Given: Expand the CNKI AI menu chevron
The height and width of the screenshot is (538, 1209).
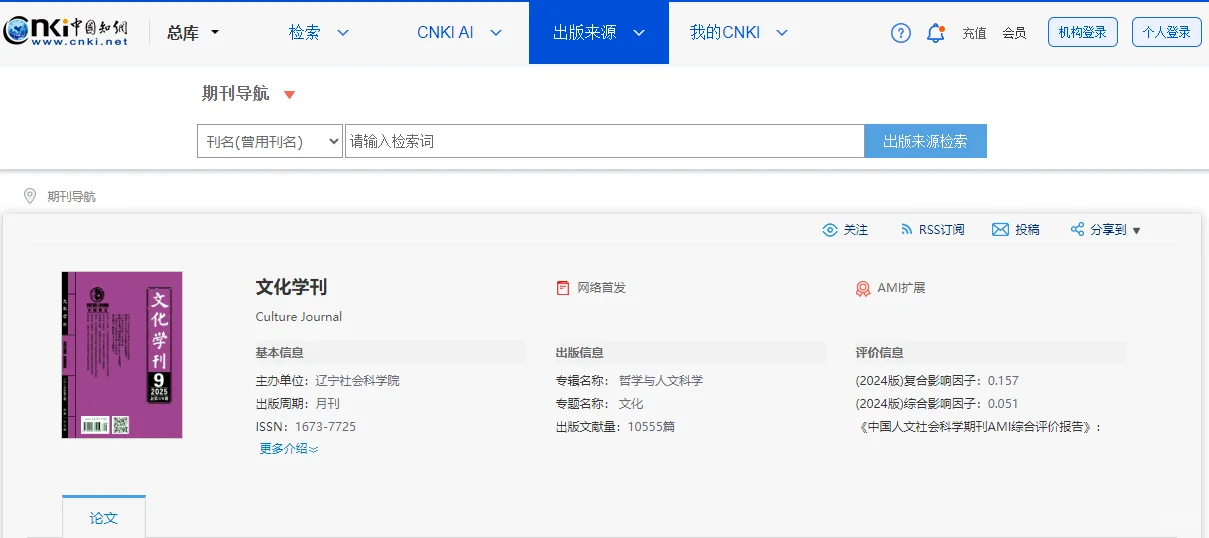Looking at the screenshot, I should pos(496,33).
